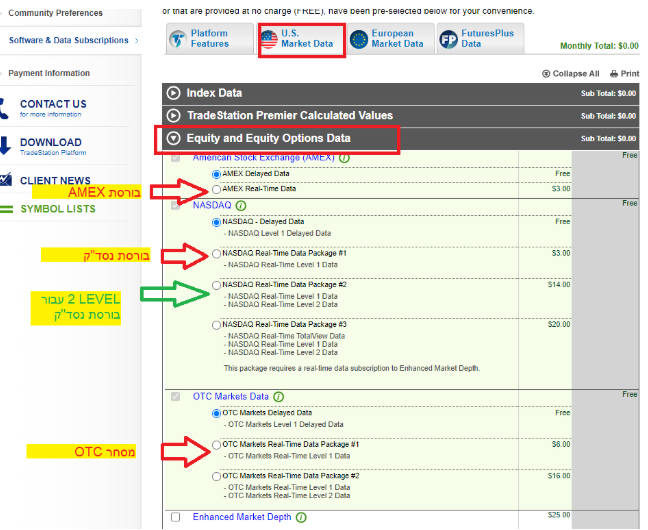The height and width of the screenshot is (530, 648).
Task: Click the NASDAQ Real-Time TotalView Data line
Action: [x=284, y=337]
